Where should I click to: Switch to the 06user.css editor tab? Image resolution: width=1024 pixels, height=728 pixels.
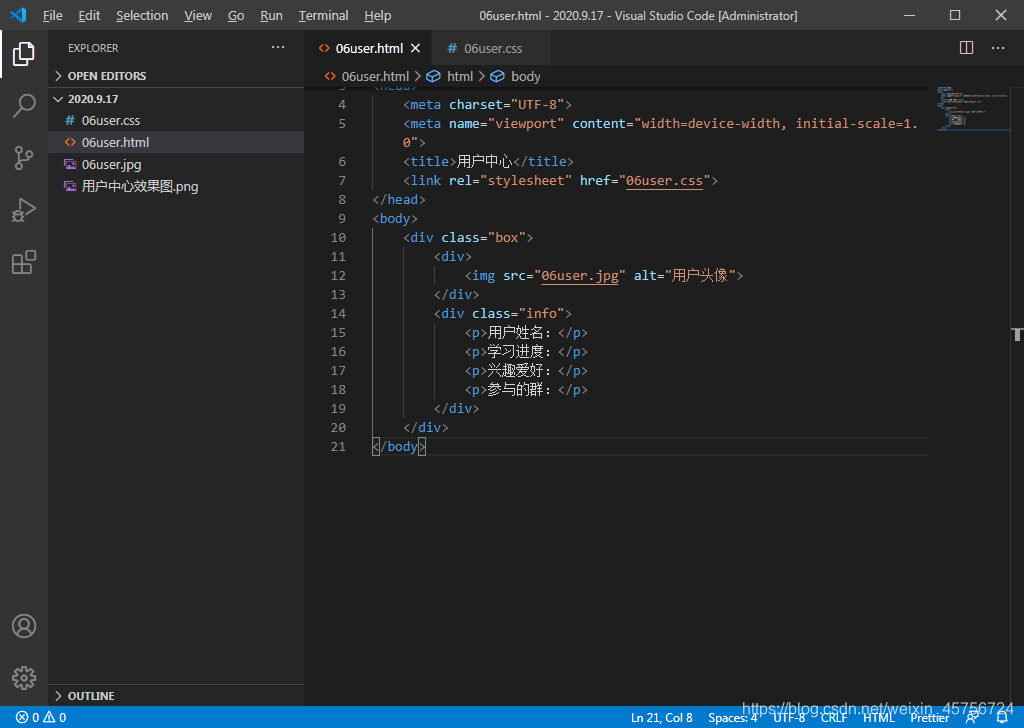(491, 48)
